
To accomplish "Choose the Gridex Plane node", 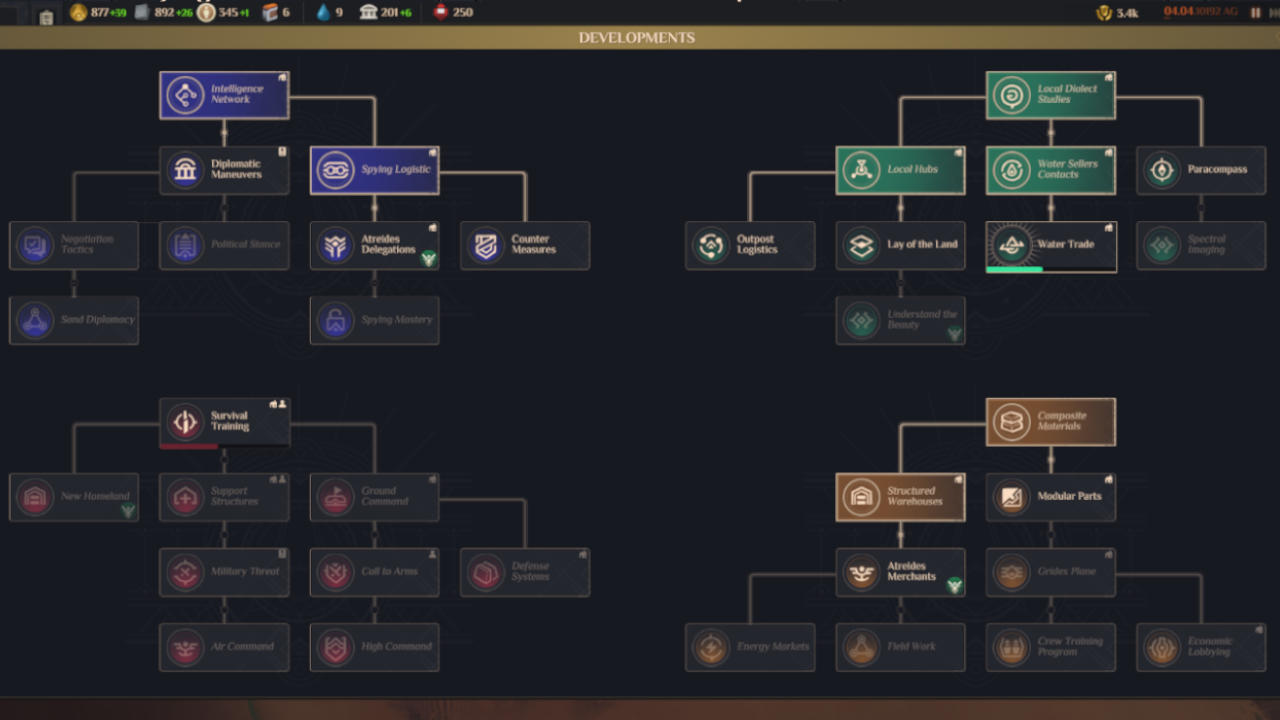I will click(1051, 572).
